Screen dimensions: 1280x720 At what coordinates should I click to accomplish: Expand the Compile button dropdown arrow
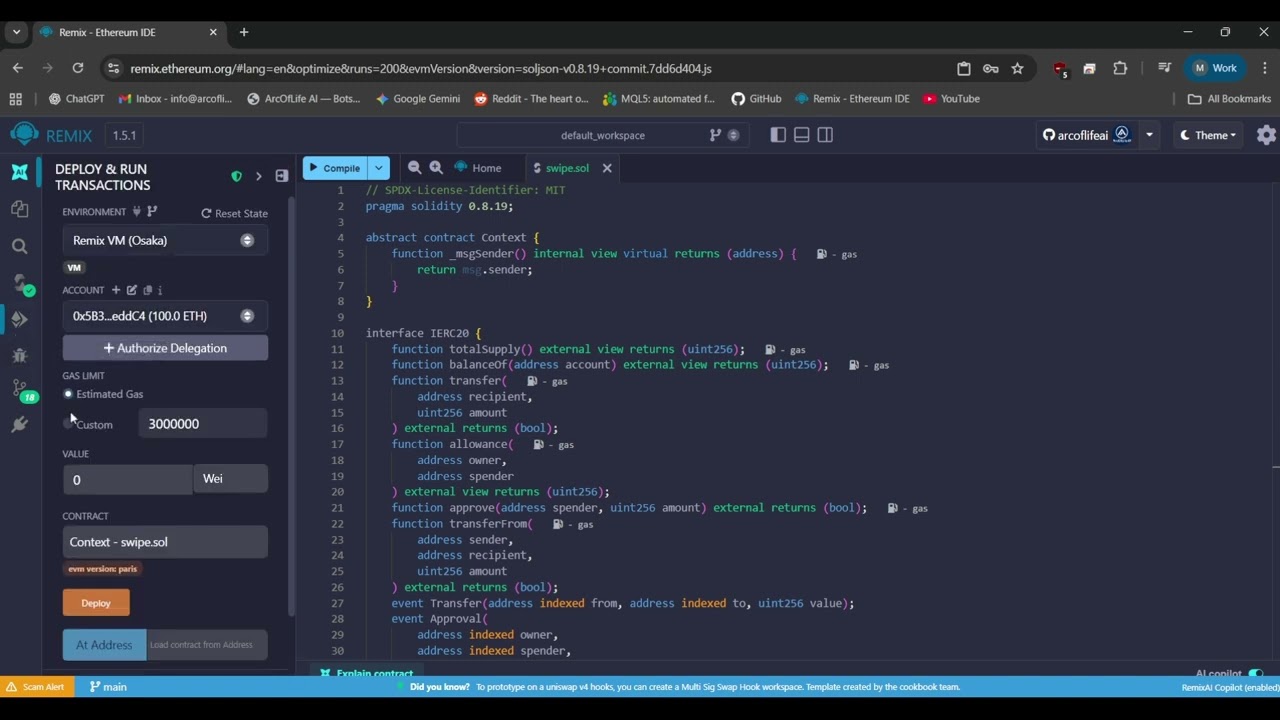pos(379,168)
